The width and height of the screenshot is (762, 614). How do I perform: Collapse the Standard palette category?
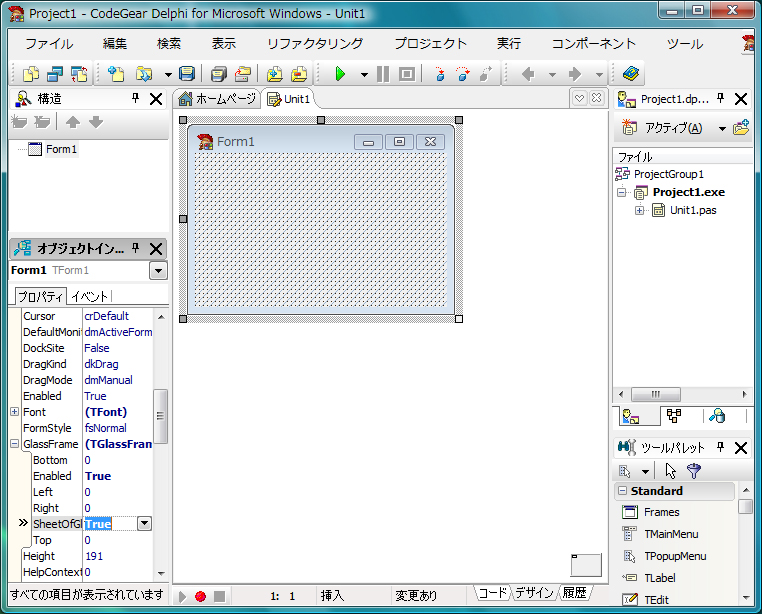pos(622,491)
